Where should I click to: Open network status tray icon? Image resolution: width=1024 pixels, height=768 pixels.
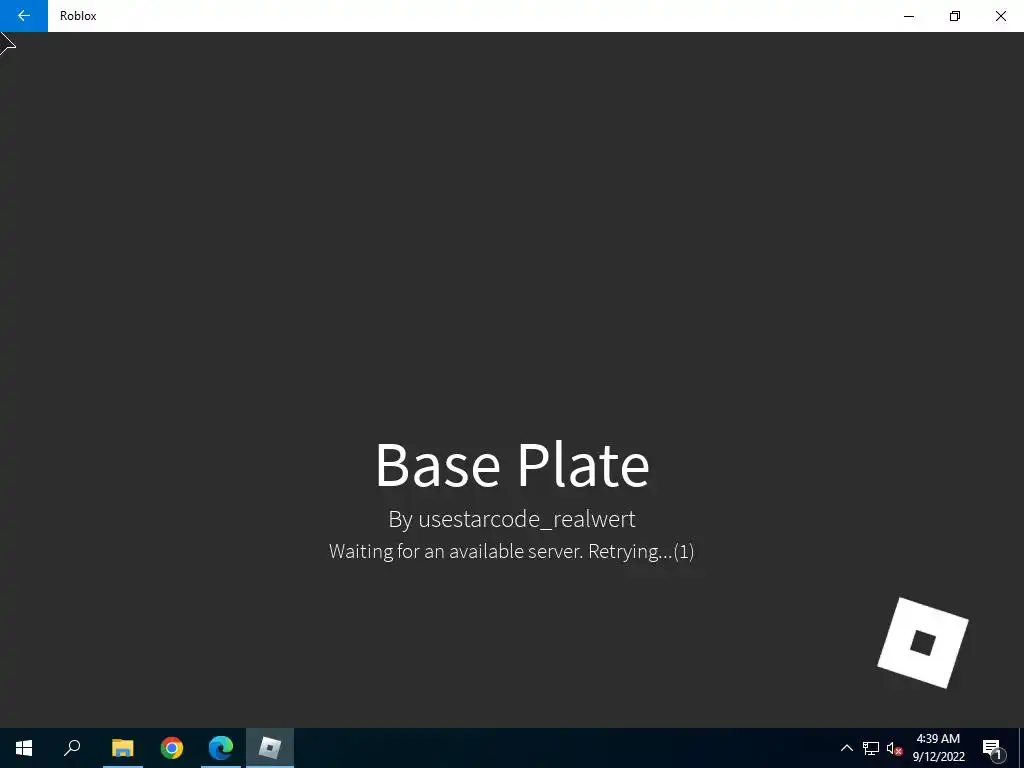pos(871,748)
